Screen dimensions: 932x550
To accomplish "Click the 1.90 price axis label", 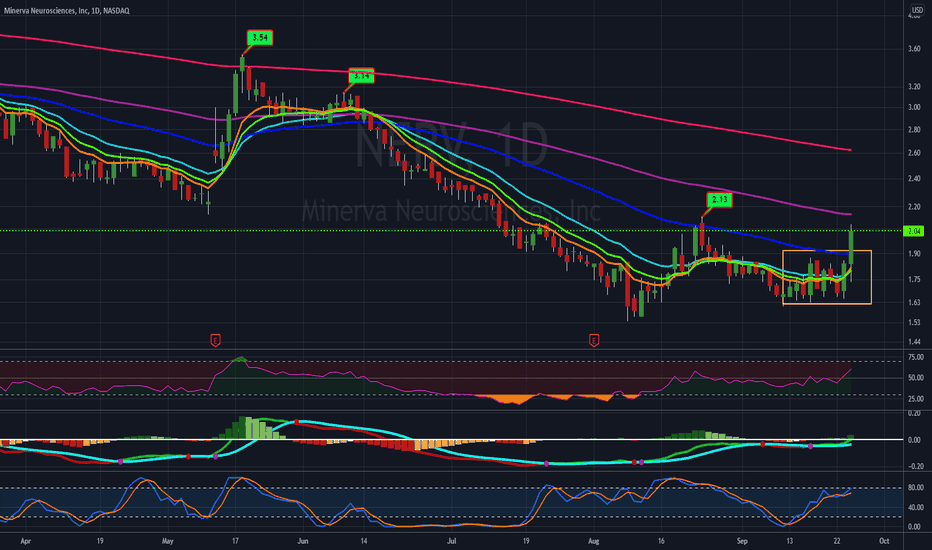I will click(x=914, y=254).
